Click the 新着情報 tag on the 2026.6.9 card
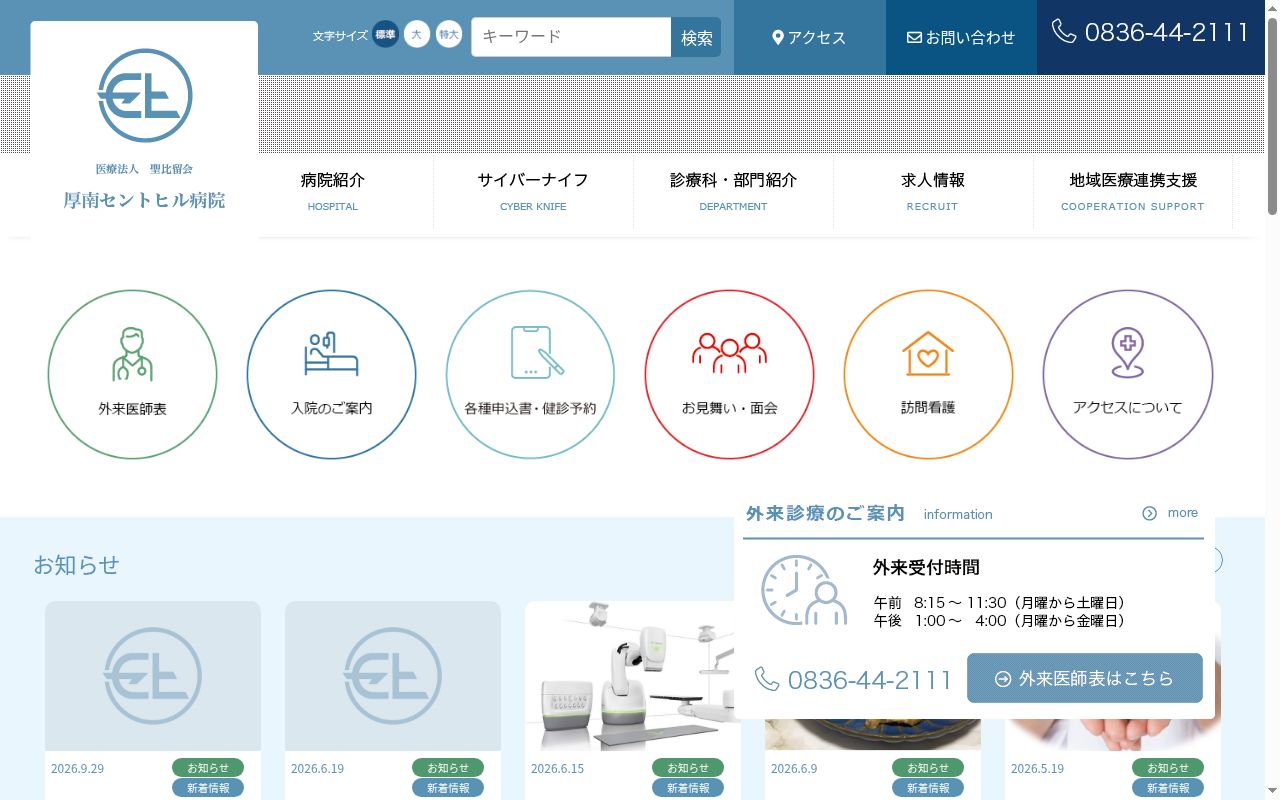 tap(928, 788)
